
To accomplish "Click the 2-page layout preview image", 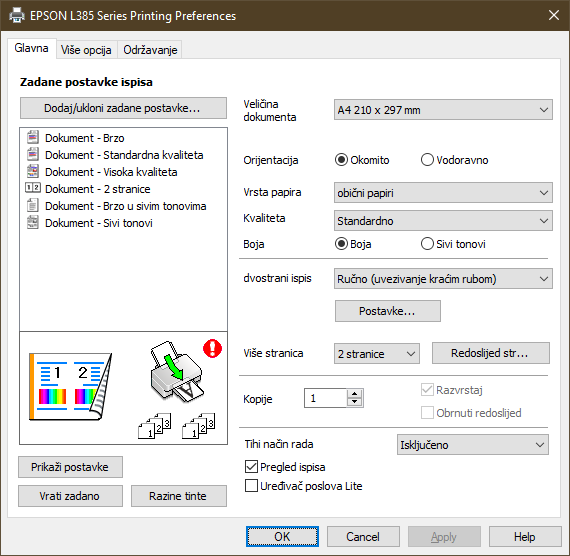I will pyautogui.click(x=70, y=386).
